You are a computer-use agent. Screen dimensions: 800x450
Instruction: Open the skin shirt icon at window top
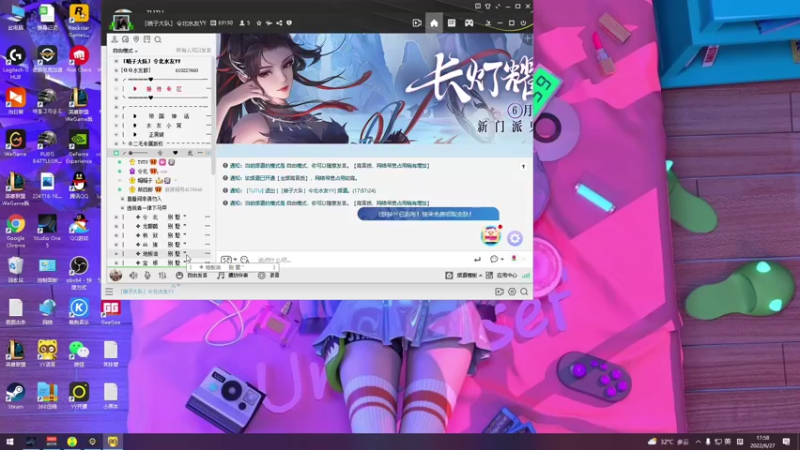488,6
